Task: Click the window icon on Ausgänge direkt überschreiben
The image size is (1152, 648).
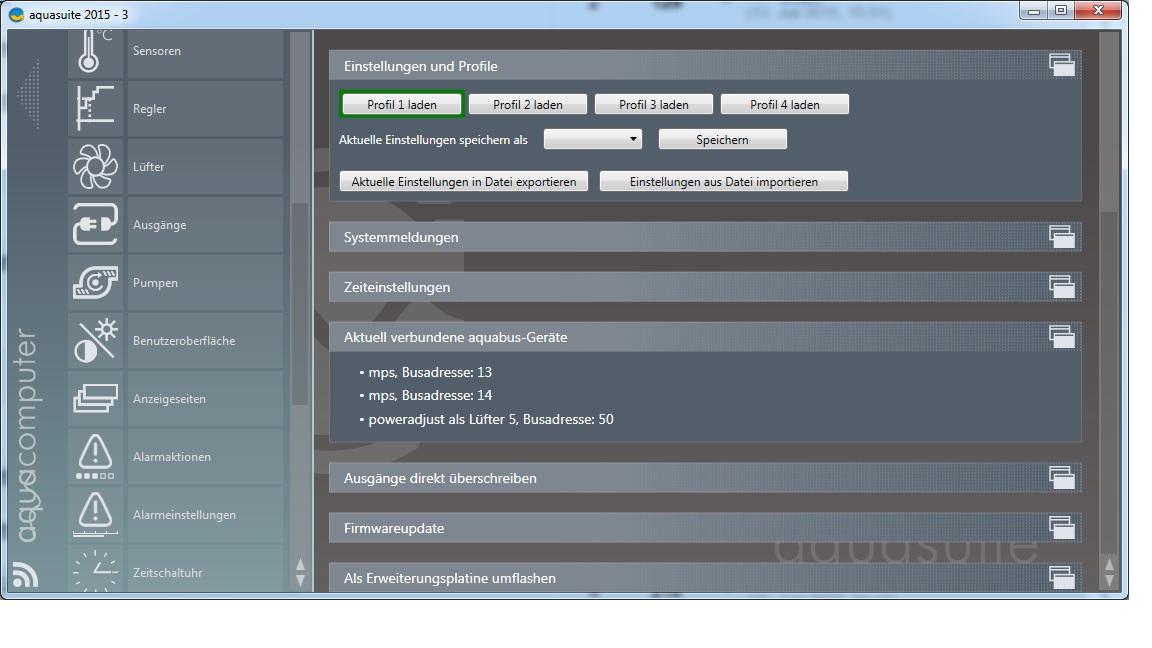Action: [1062, 478]
